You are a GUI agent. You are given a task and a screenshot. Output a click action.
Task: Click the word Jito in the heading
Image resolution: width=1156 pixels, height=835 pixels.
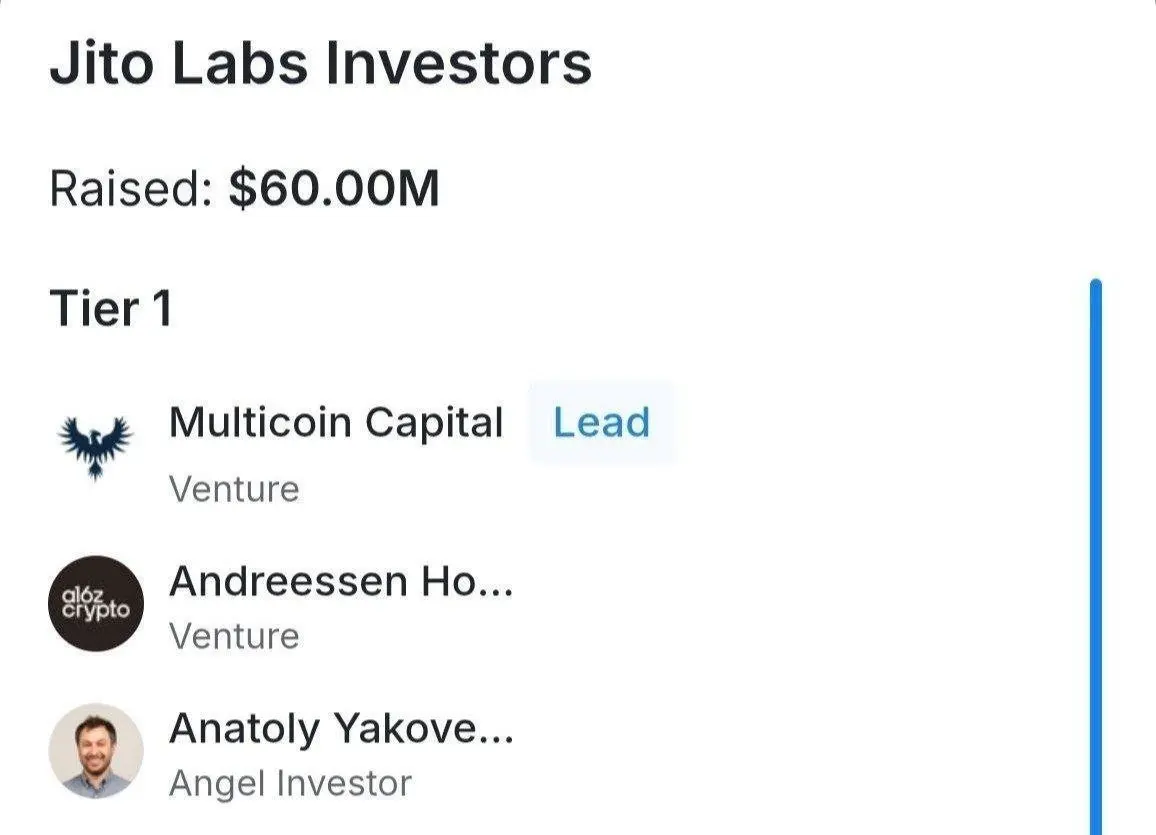pos(102,63)
